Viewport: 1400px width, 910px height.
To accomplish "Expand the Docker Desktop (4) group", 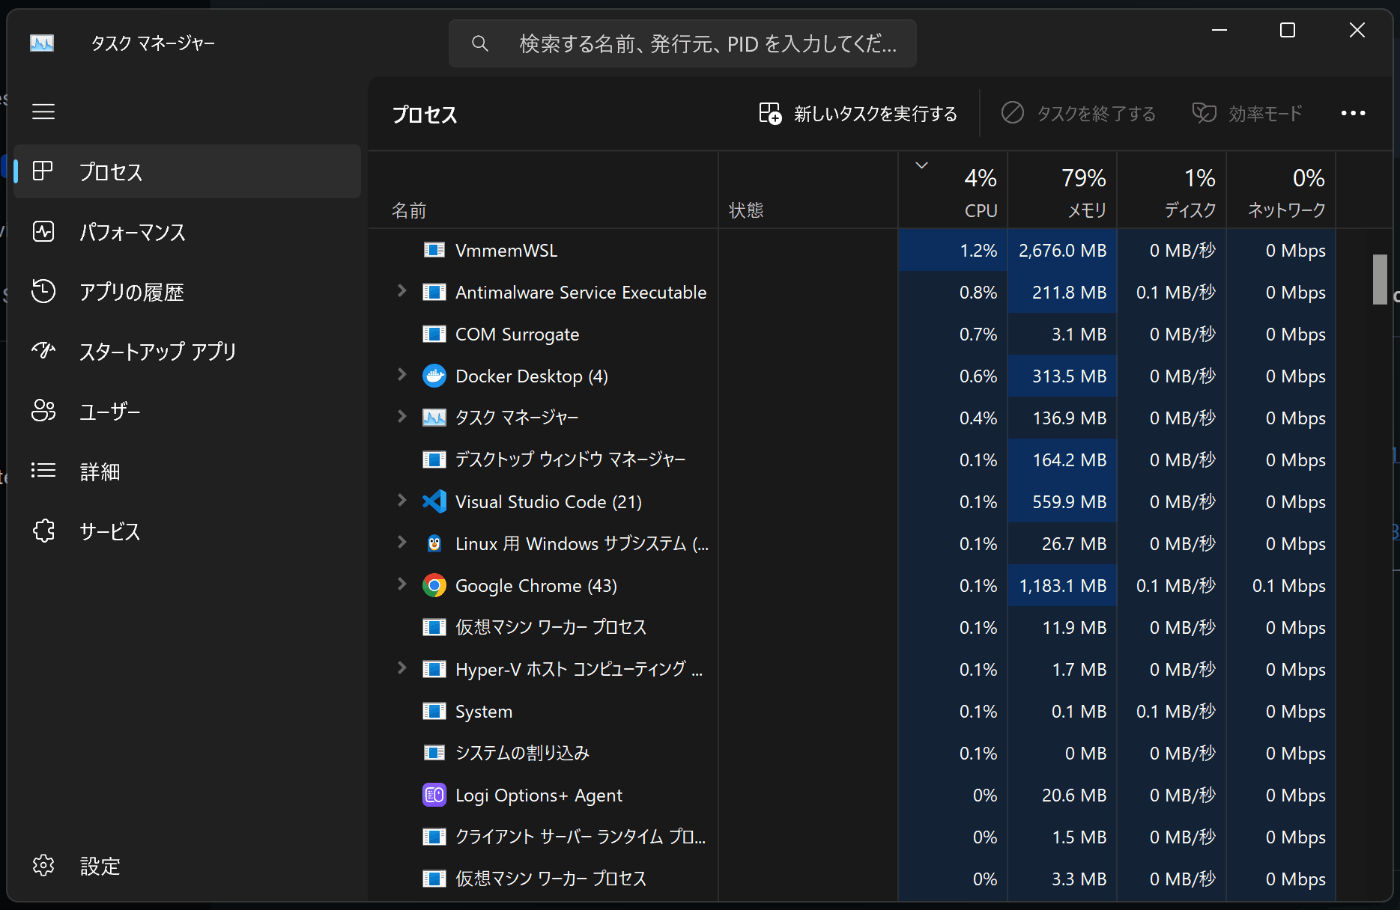I will [402, 375].
